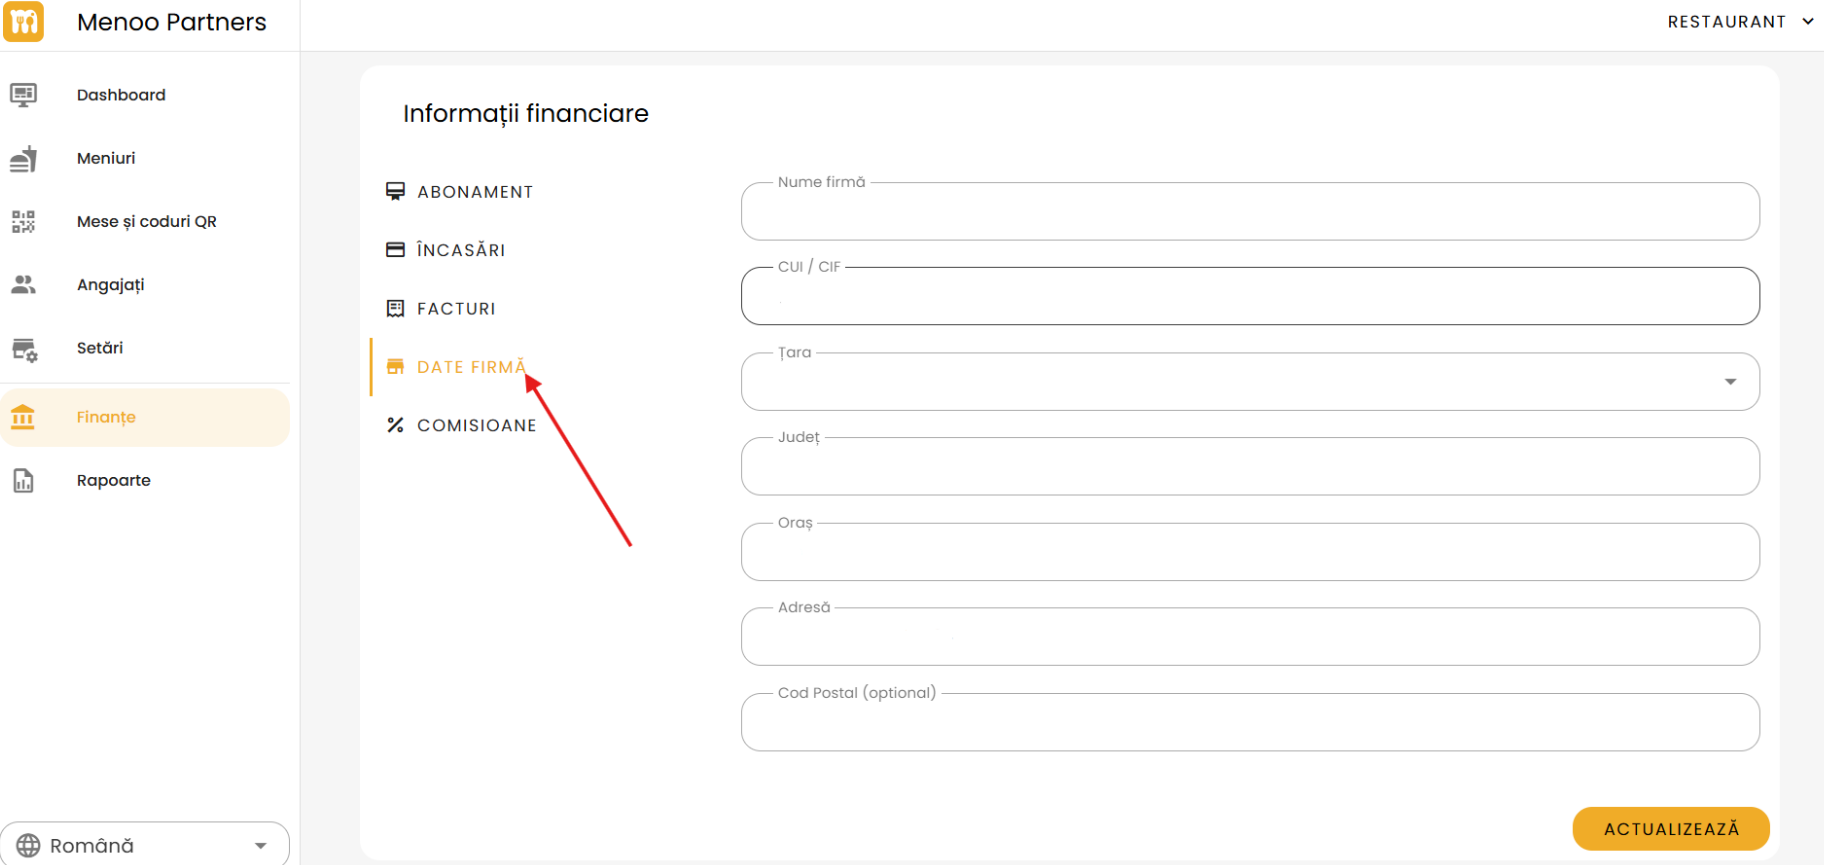
Task: Click the Dashboard monitor icon
Action: pyautogui.click(x=23, y=95)
